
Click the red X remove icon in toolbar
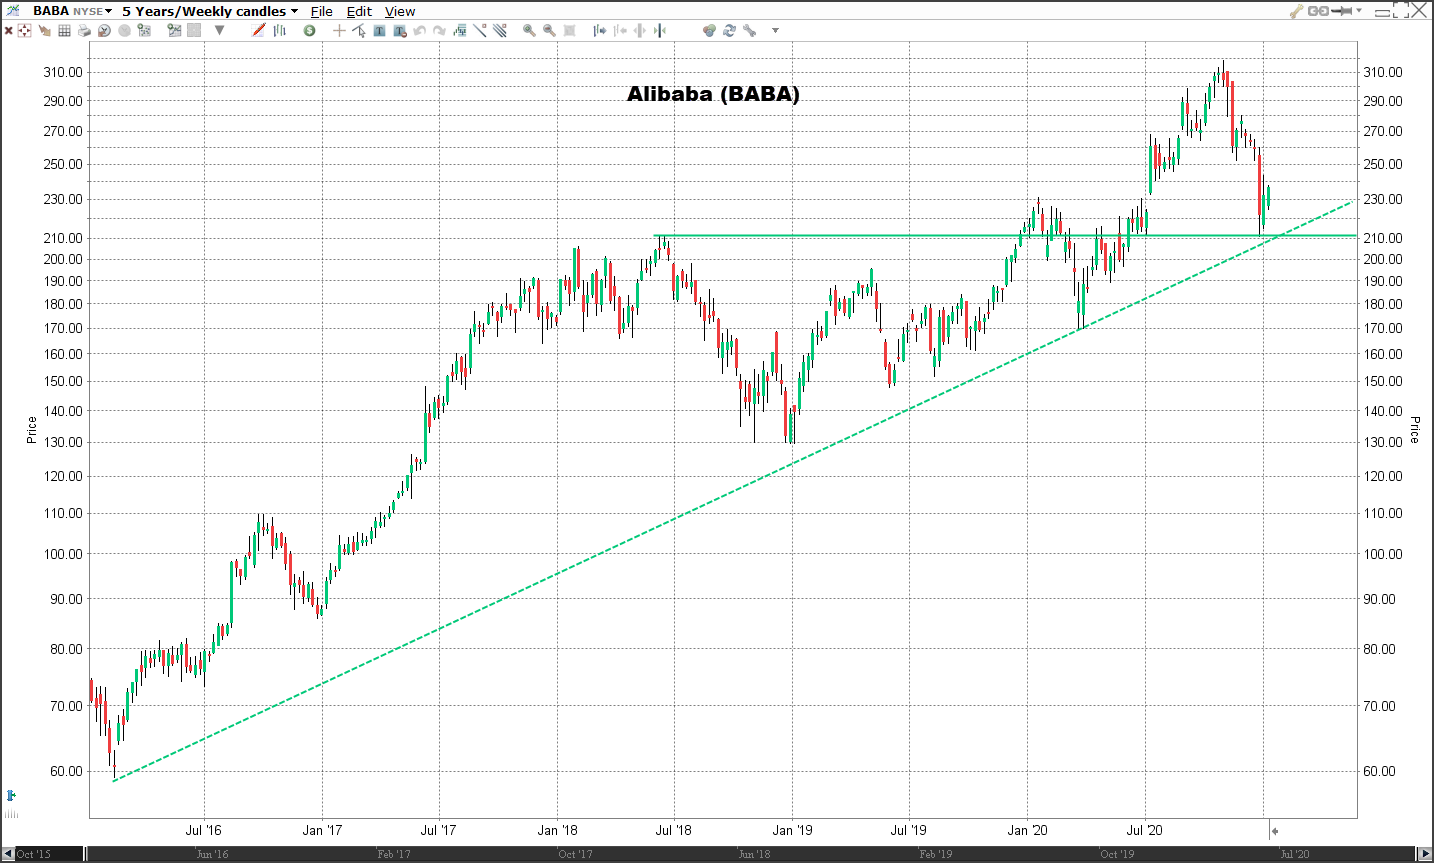point(8,31)
